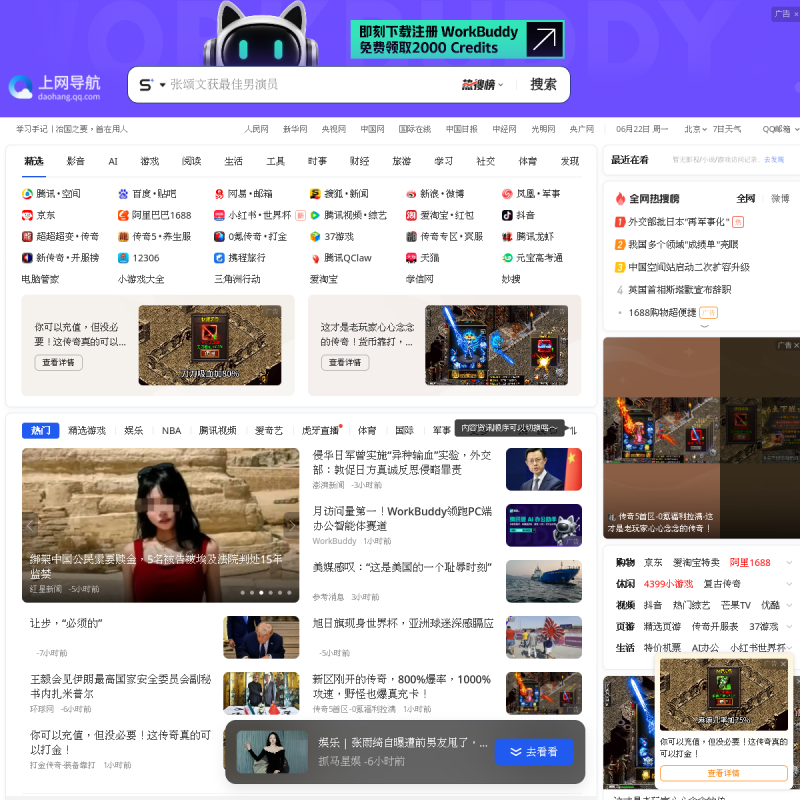Image resolution: width=800 pixels, height=800 pixels.
Task: Open the Douyin music note icon
Action: click(507, 215)
